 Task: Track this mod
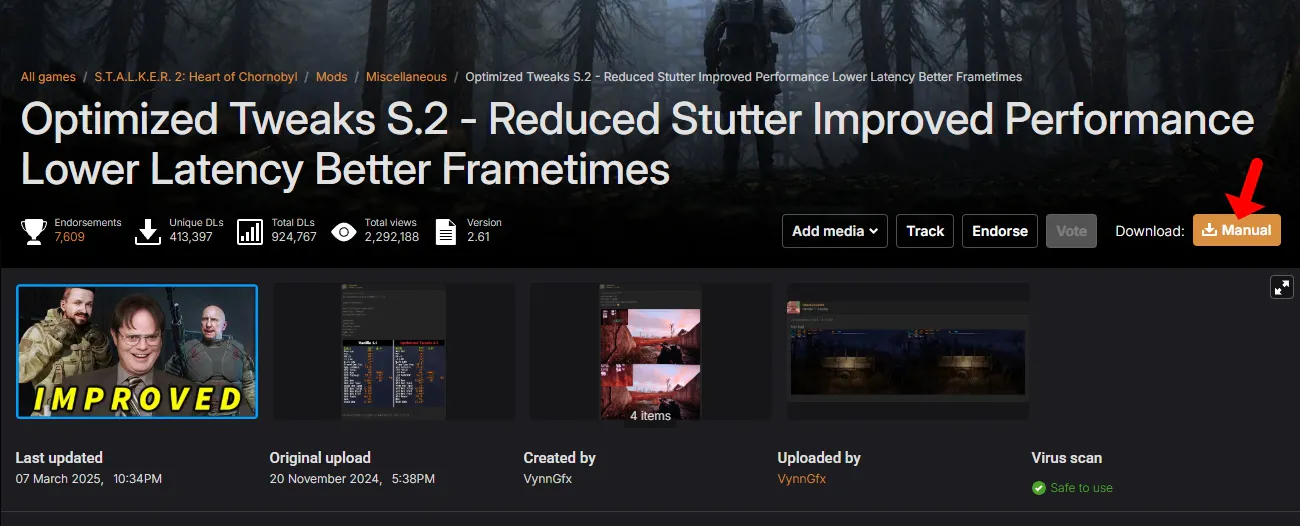tap(925, 231)
